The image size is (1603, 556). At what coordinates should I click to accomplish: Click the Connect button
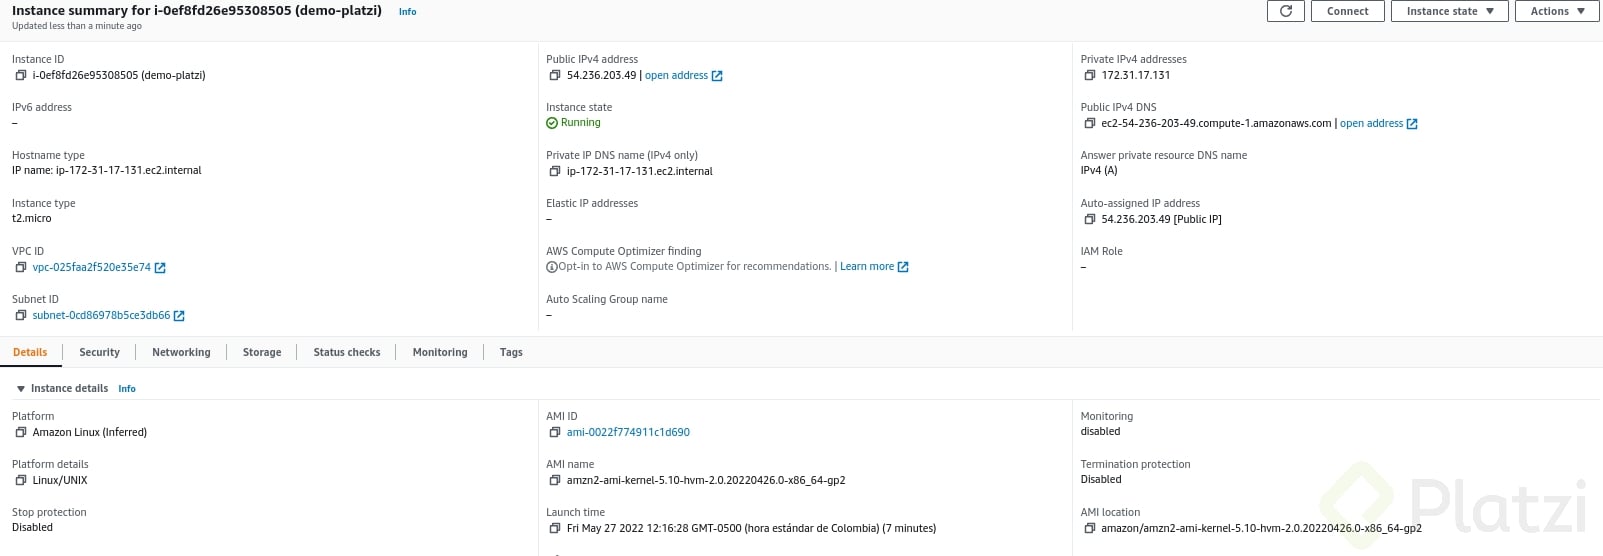1348,11
